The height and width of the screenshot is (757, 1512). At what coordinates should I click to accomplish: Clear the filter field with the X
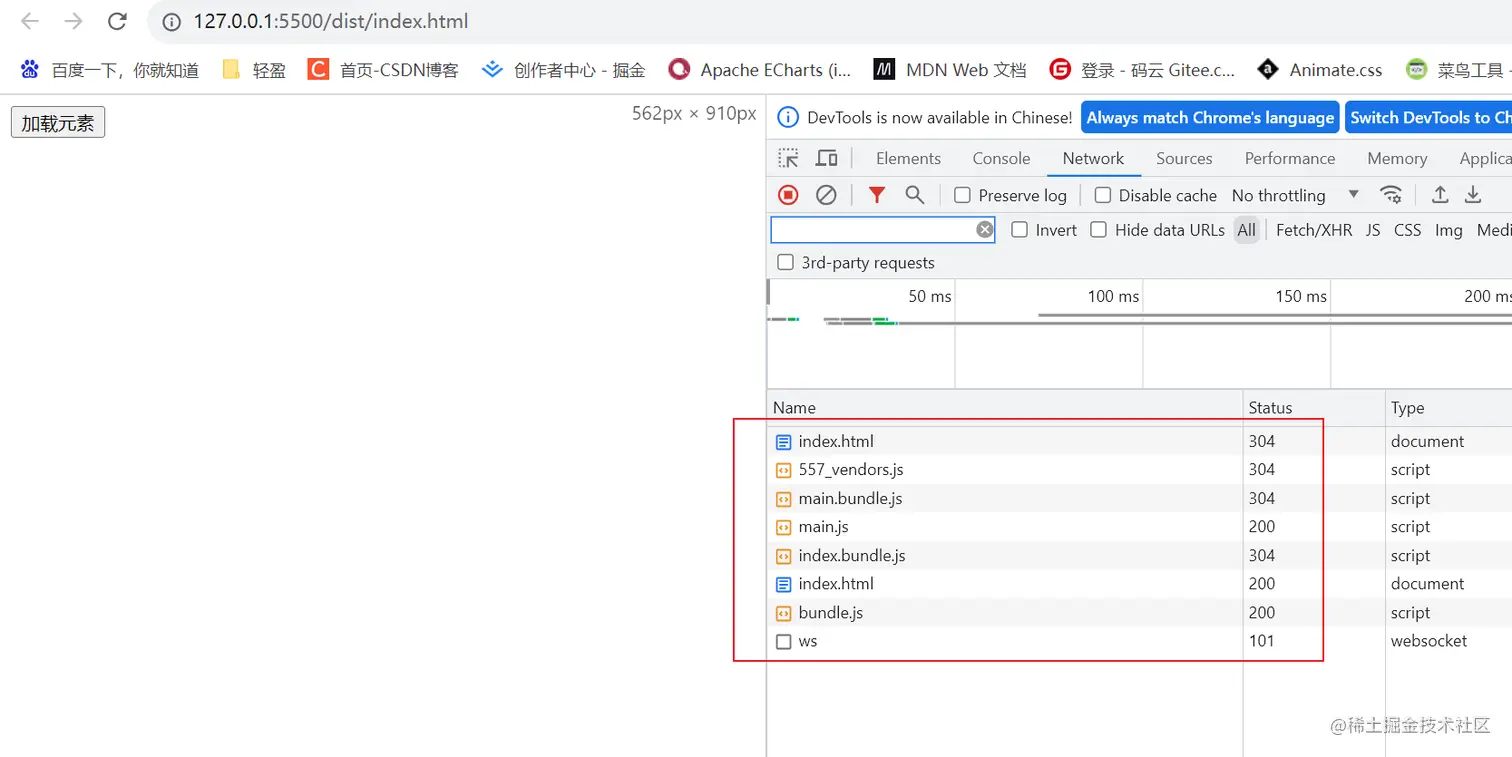click(x=985, y=230)
